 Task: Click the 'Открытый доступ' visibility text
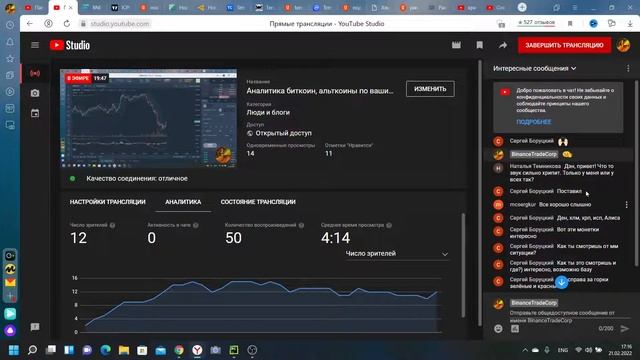click(x=283, y=133)
